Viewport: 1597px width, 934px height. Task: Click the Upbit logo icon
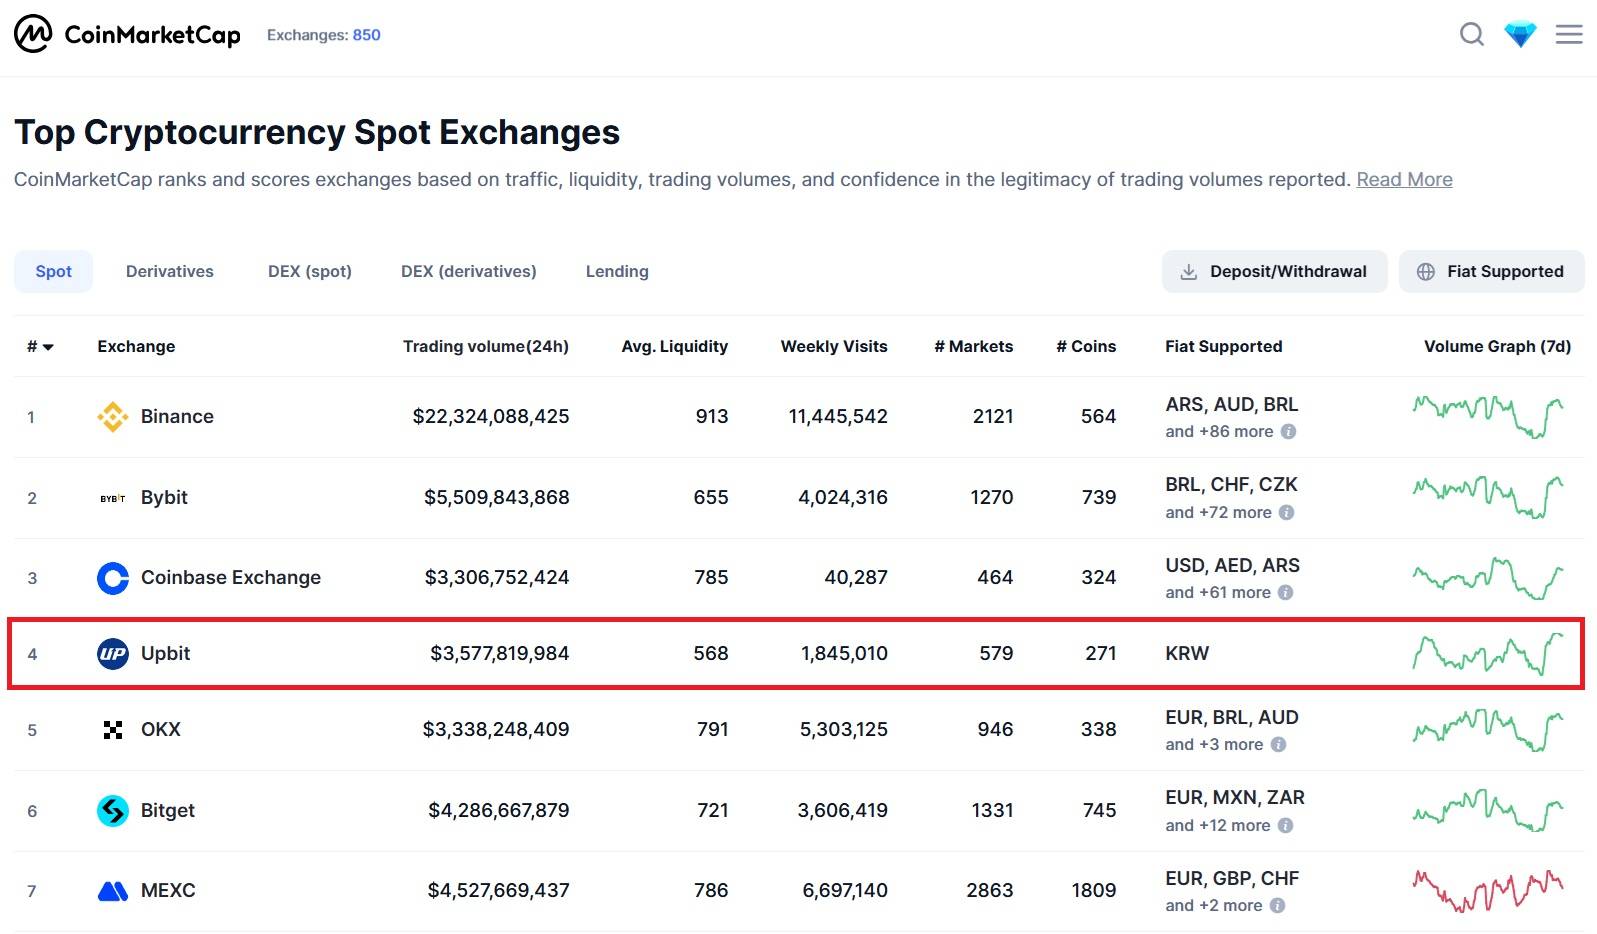(x=113, y=654)
